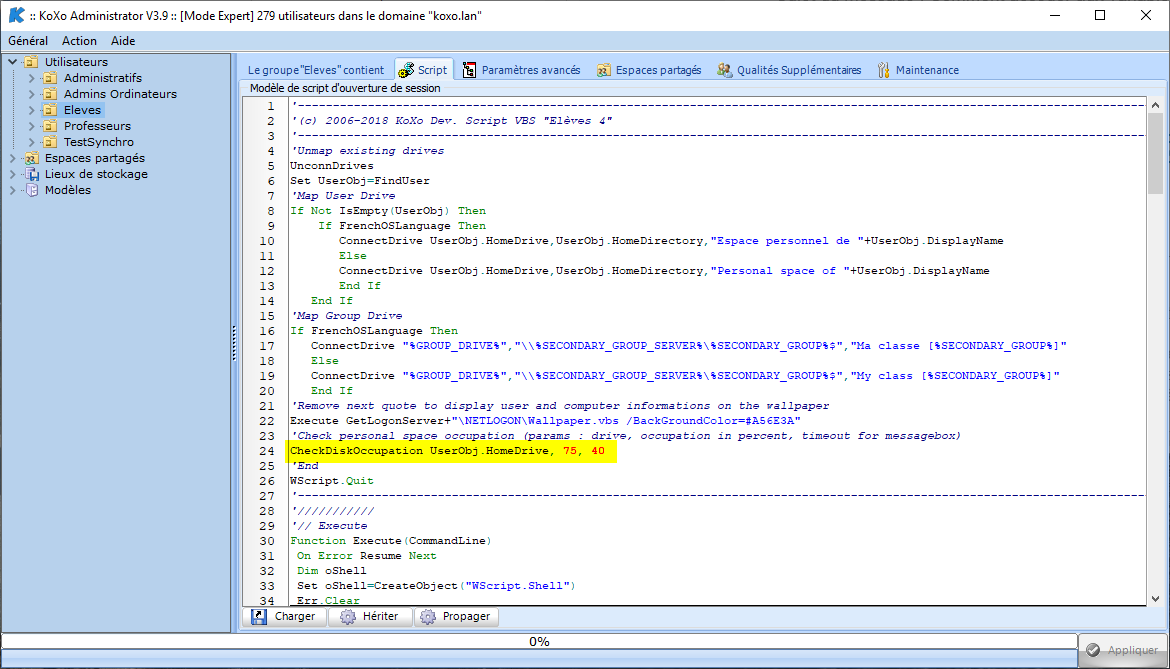Click the Set UserObj=FindUser line
Viewport: 1170px width, 669px height.
click(x=360, y=180)
